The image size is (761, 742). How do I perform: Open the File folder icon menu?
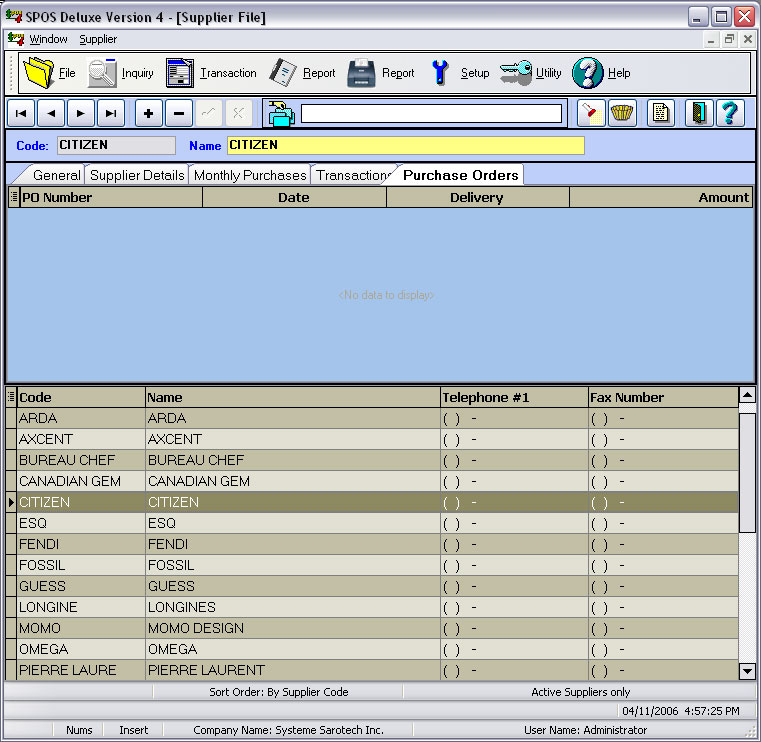[39, 73]
